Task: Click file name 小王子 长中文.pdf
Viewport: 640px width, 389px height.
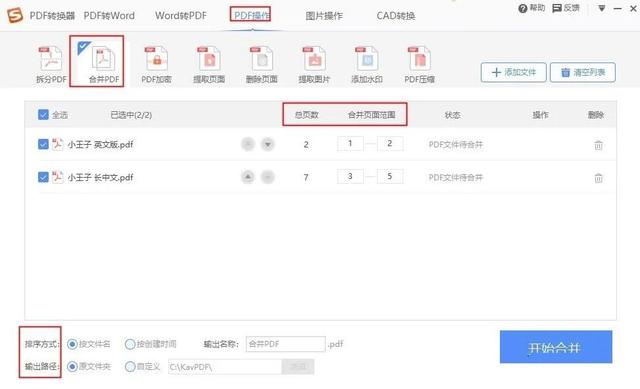Action: [x=100, y=178]
